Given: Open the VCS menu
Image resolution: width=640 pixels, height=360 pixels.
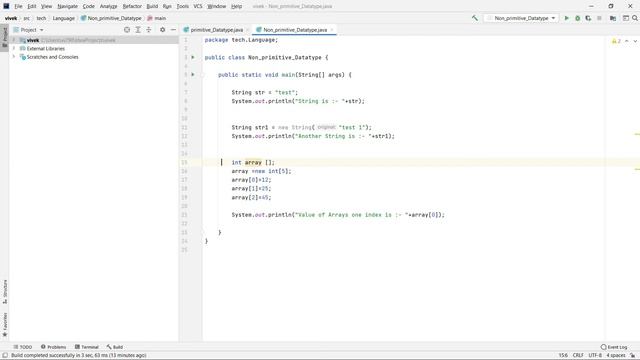Looking at the screenshot, I should coord(198,6).
